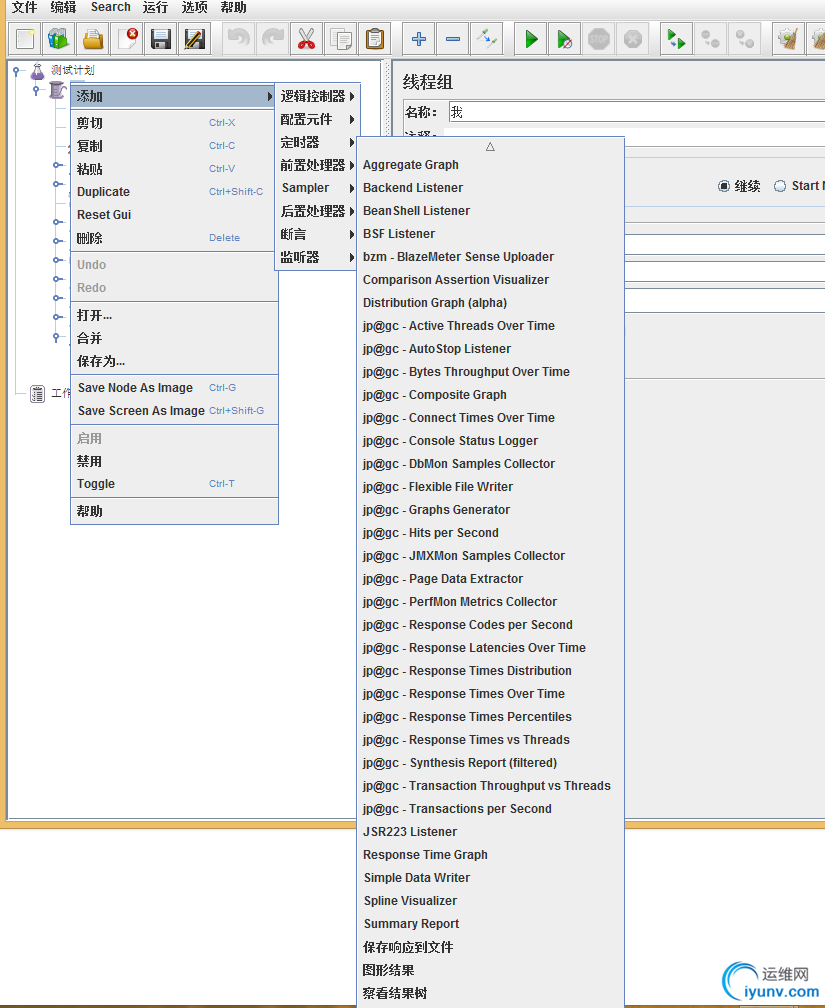Select the workbench clipboard icon in tree
Screen dimensions: 825x1008
[37, 393]
